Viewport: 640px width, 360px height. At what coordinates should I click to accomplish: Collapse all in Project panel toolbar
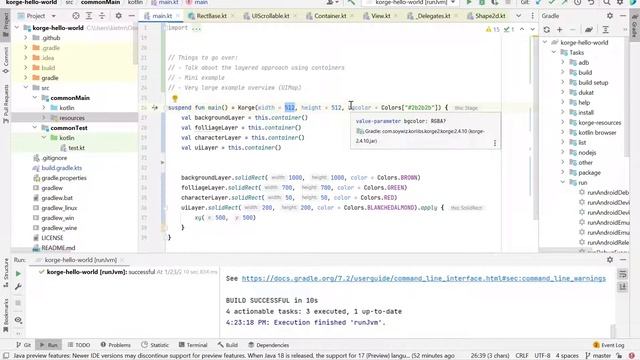pos(102,16)
